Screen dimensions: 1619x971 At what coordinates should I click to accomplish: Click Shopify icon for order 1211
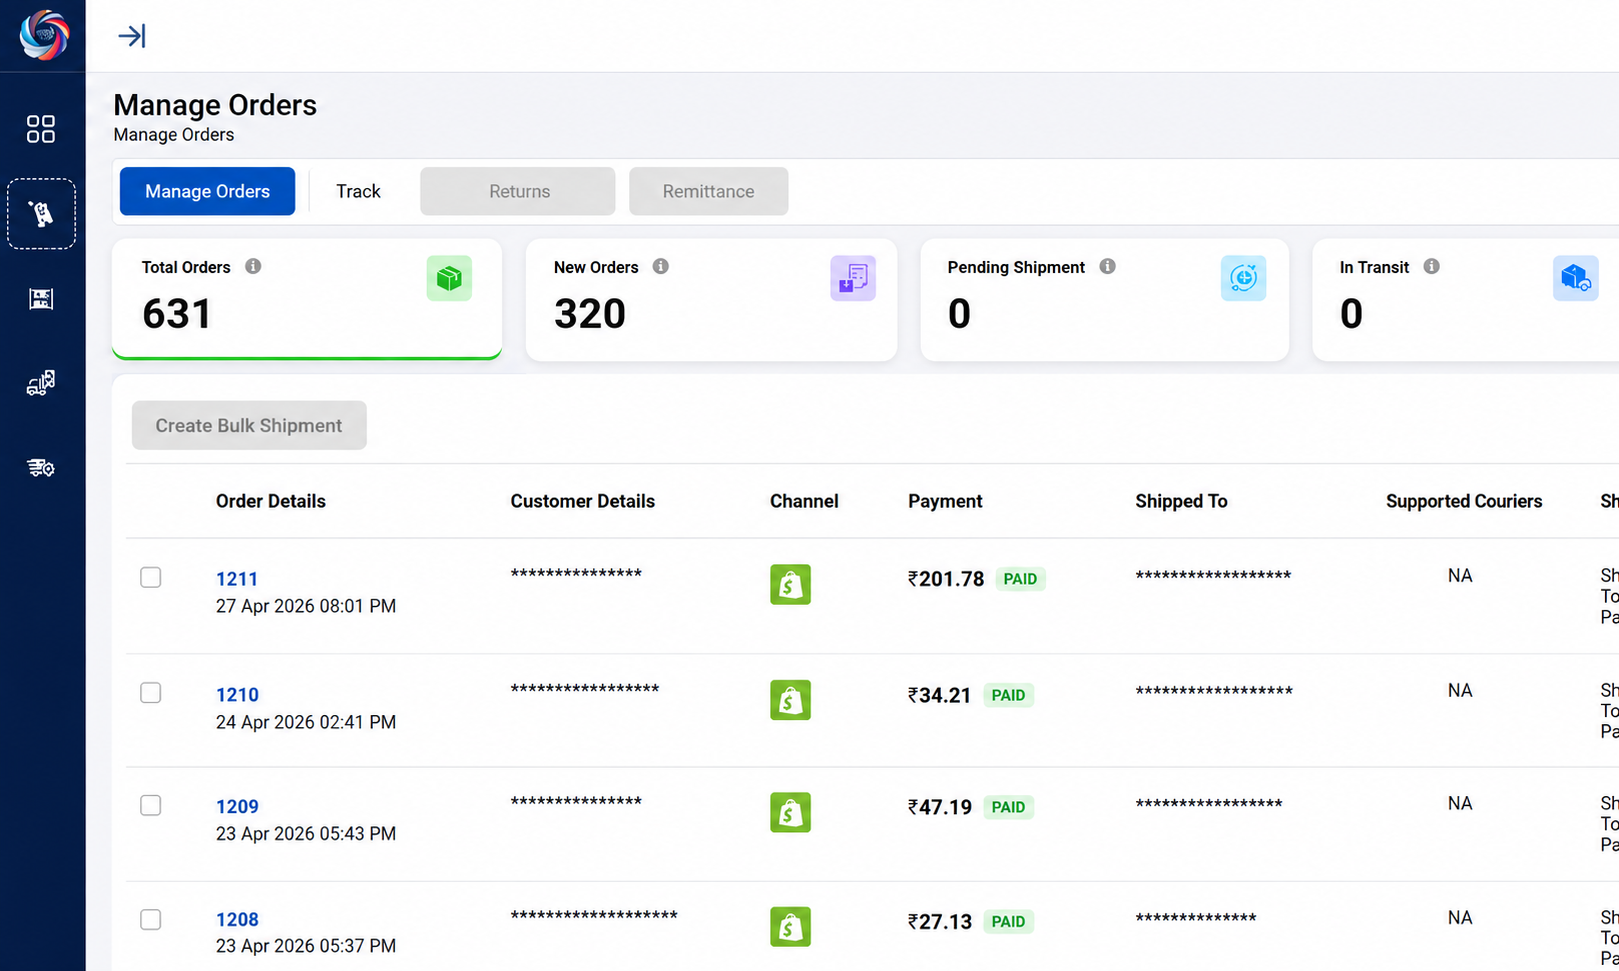coord(790,584)
